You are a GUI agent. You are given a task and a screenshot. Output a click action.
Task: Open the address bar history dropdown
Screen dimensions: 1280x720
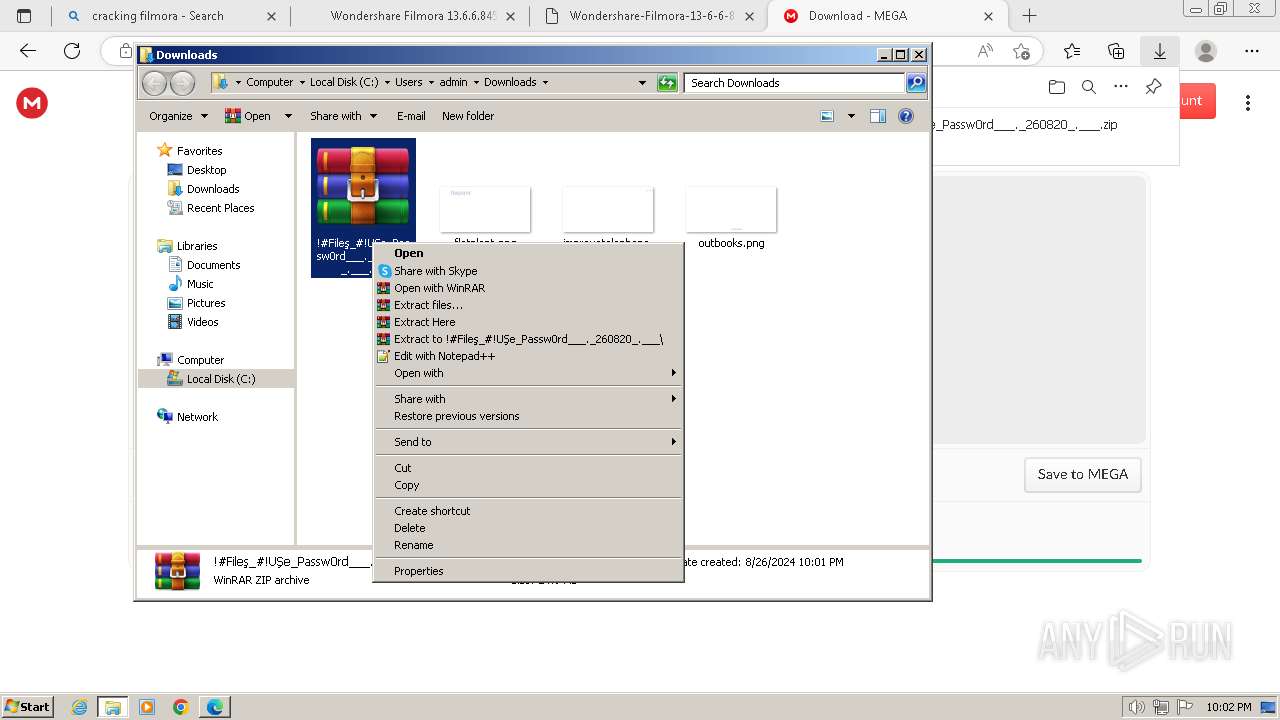tap(642, 83)
